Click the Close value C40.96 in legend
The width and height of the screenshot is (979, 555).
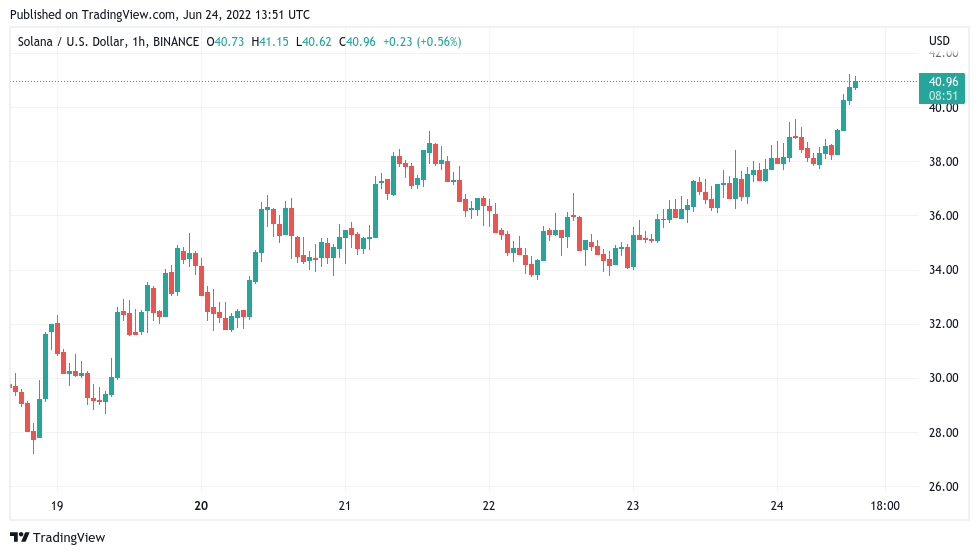click(358, 42)
